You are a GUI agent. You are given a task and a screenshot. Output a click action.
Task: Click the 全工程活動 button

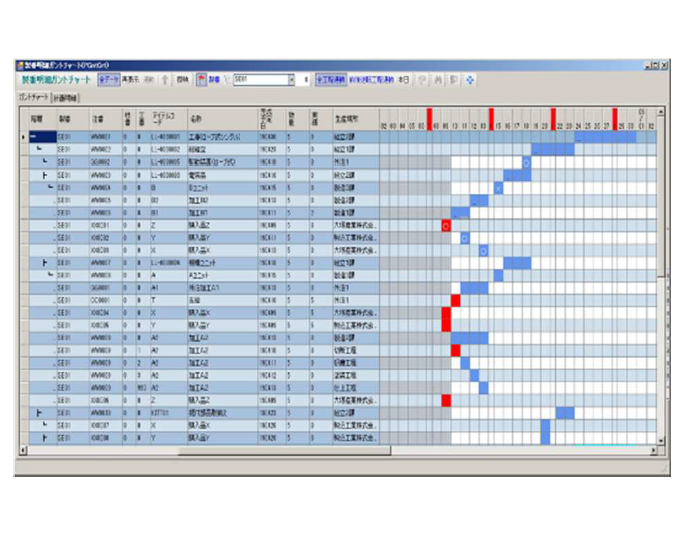(329, 79)
